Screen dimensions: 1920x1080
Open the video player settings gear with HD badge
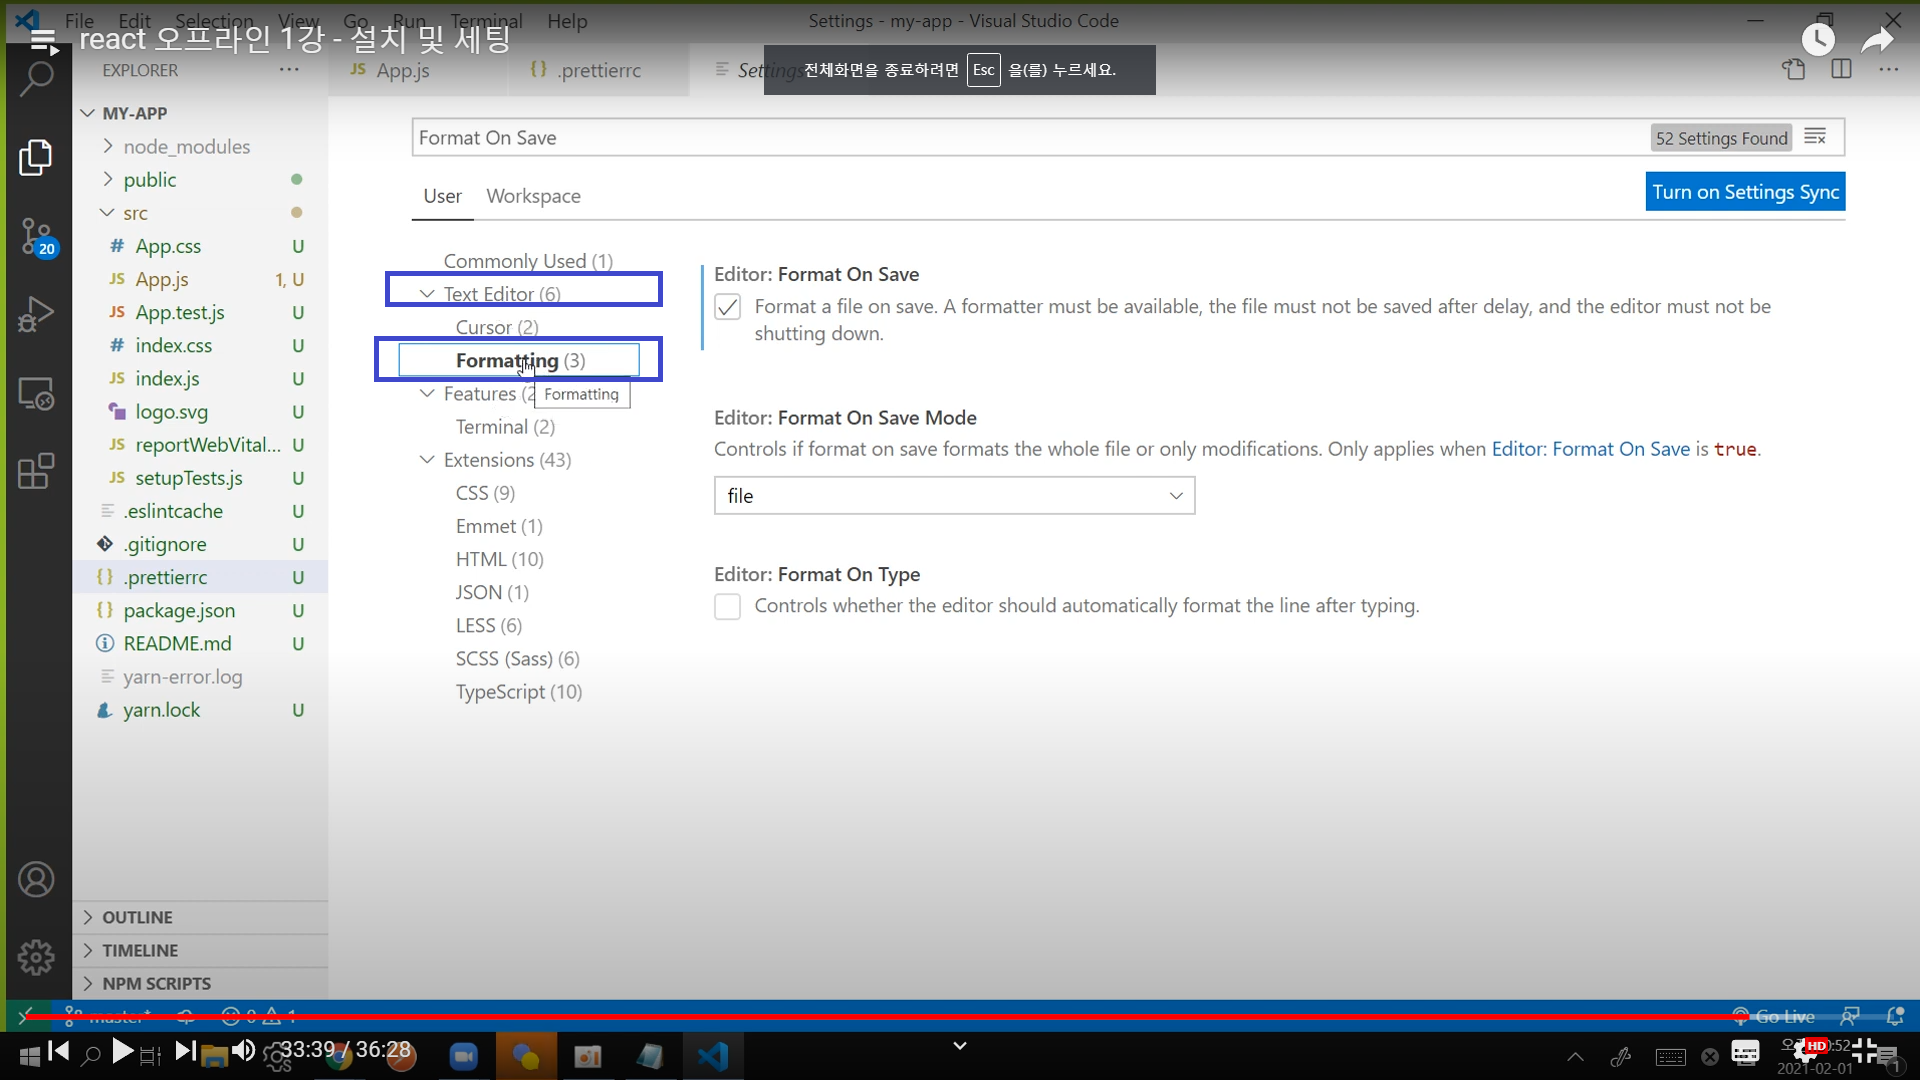pyautogui.click(x=1809, y=1051)
